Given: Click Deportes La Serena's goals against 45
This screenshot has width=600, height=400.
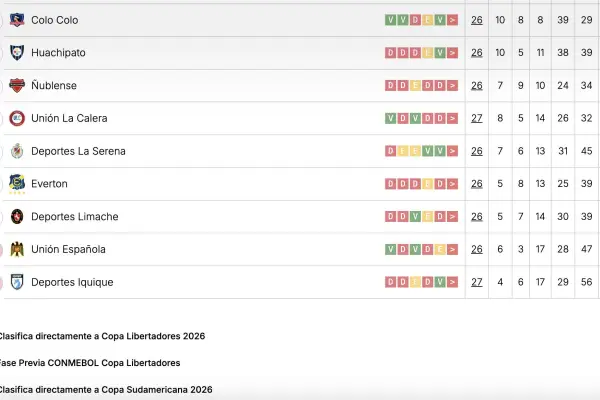Looking at the screenshot, I should point(586,151).
